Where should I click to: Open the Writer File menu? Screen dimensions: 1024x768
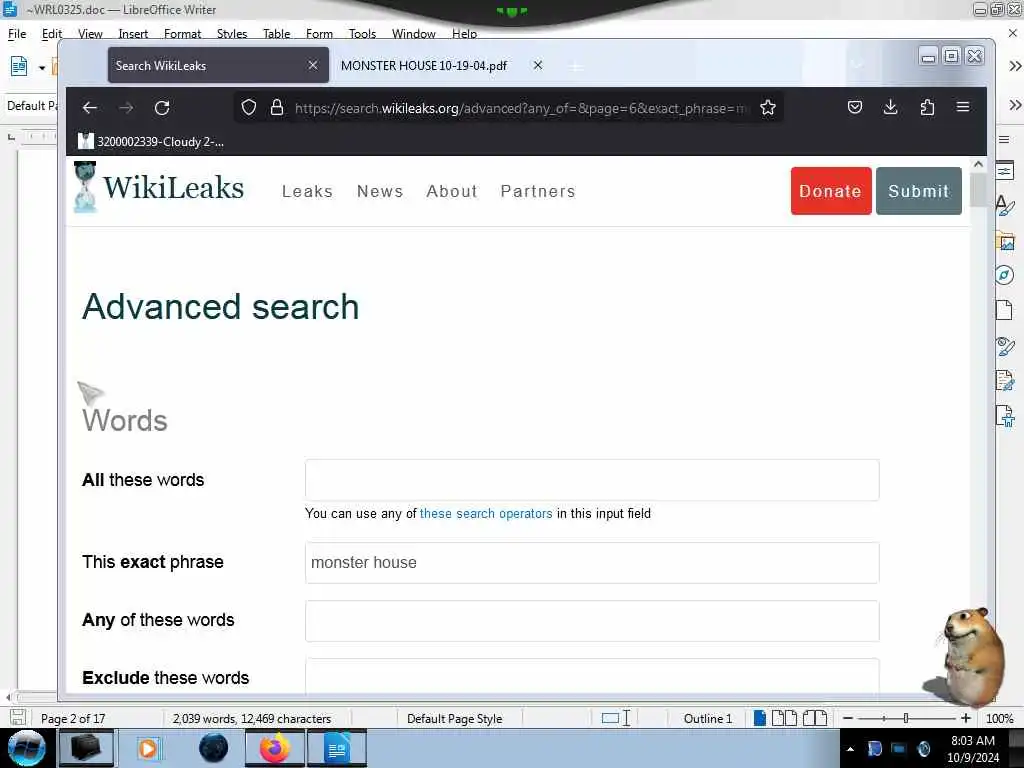(17, 34)
